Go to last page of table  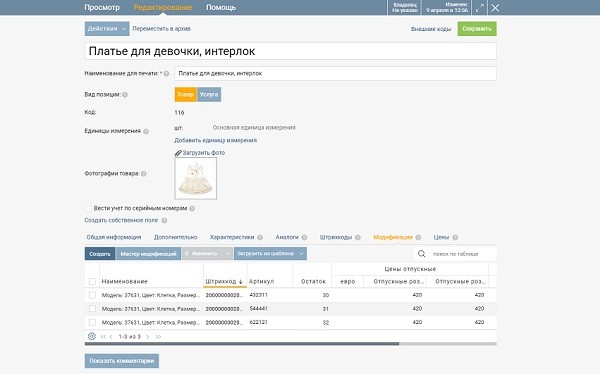tap(158, 337)
